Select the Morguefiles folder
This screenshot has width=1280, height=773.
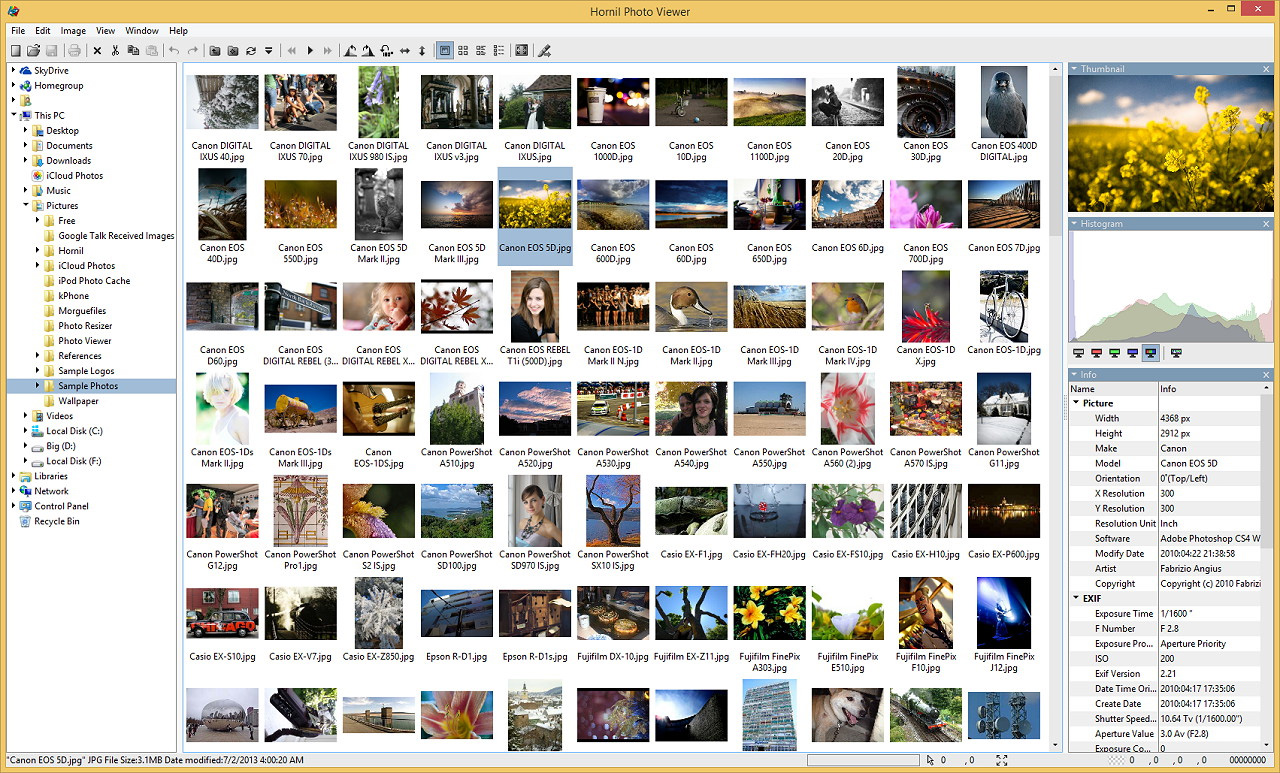point(82,311)
